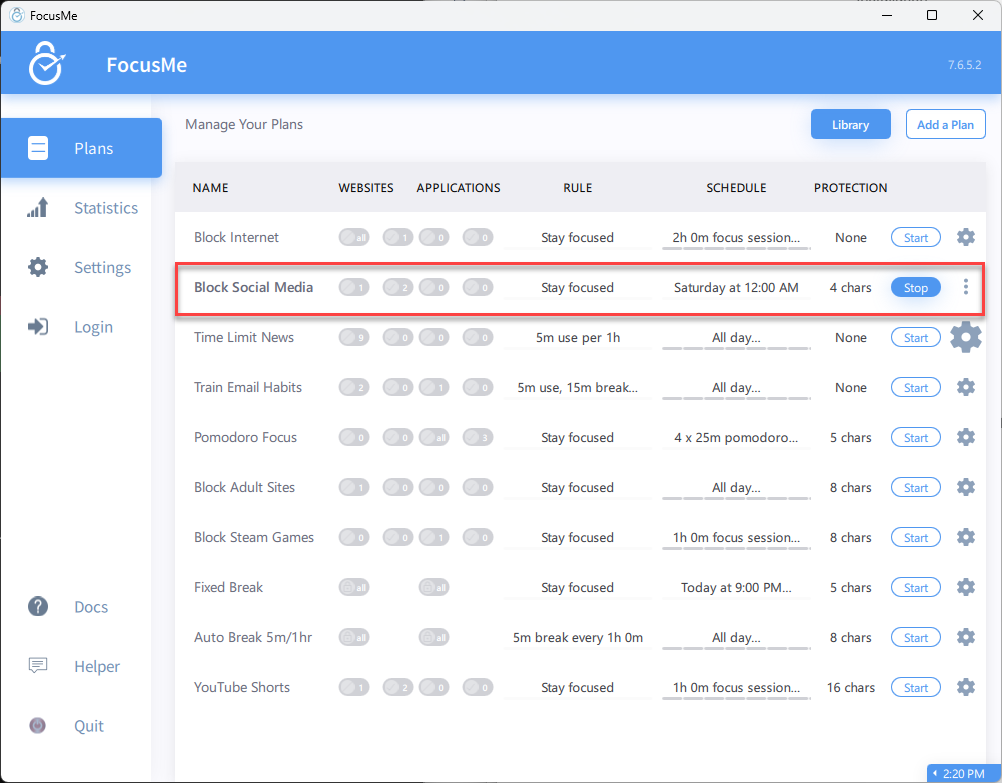Quit the FocusMe application
Screen dimensions: 1002x783
click(88, 725)
